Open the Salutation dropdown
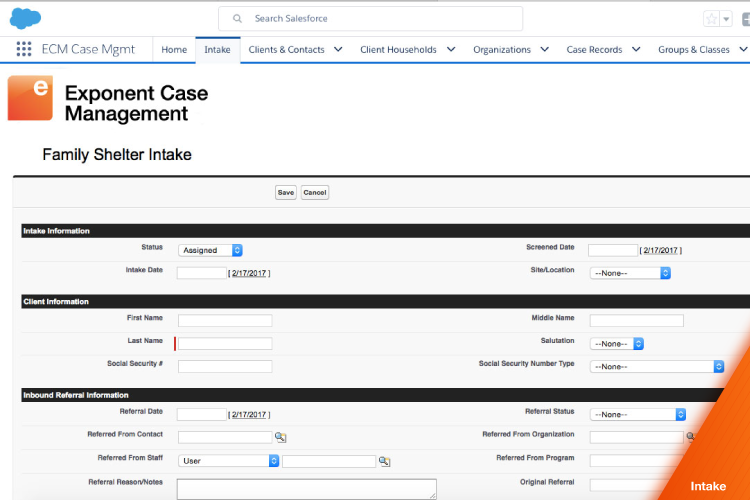750x500 pixels. (617, 344)
